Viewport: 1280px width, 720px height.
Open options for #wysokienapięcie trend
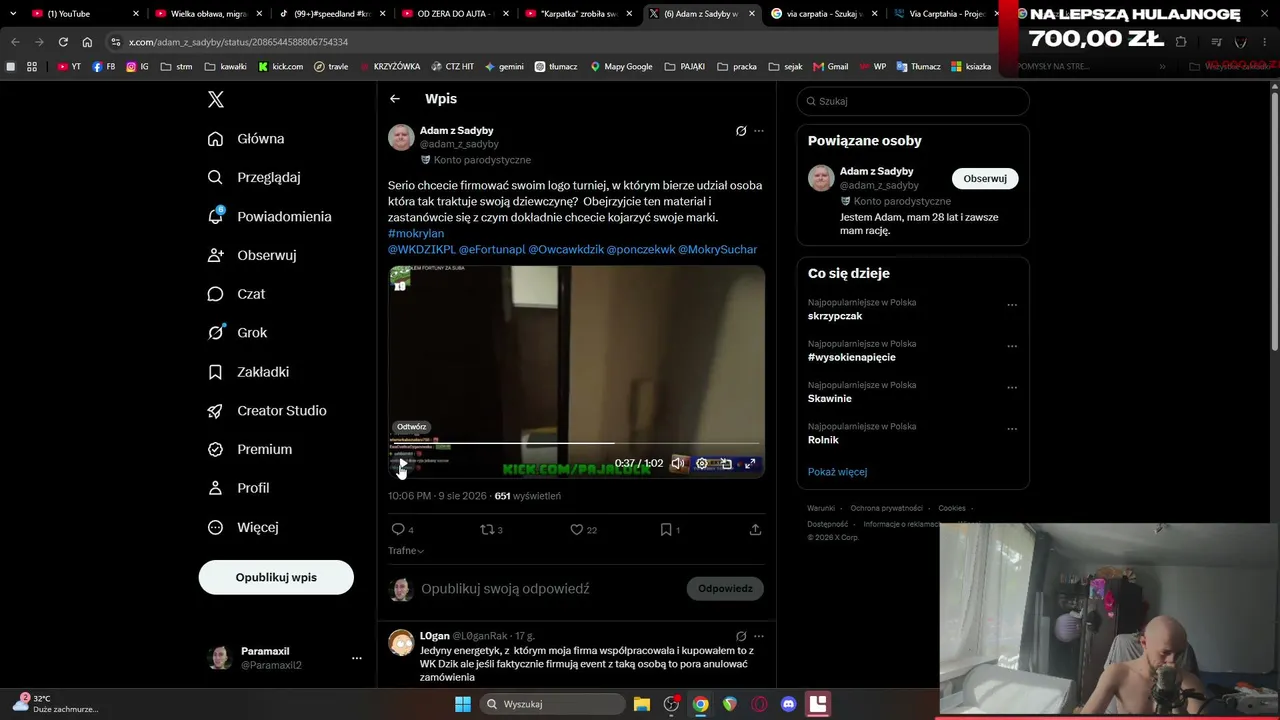point(1012,346)
